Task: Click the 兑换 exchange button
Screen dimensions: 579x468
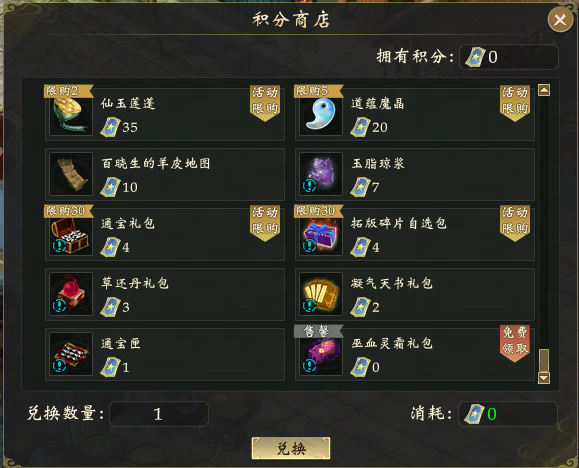Action: (291, 448)
